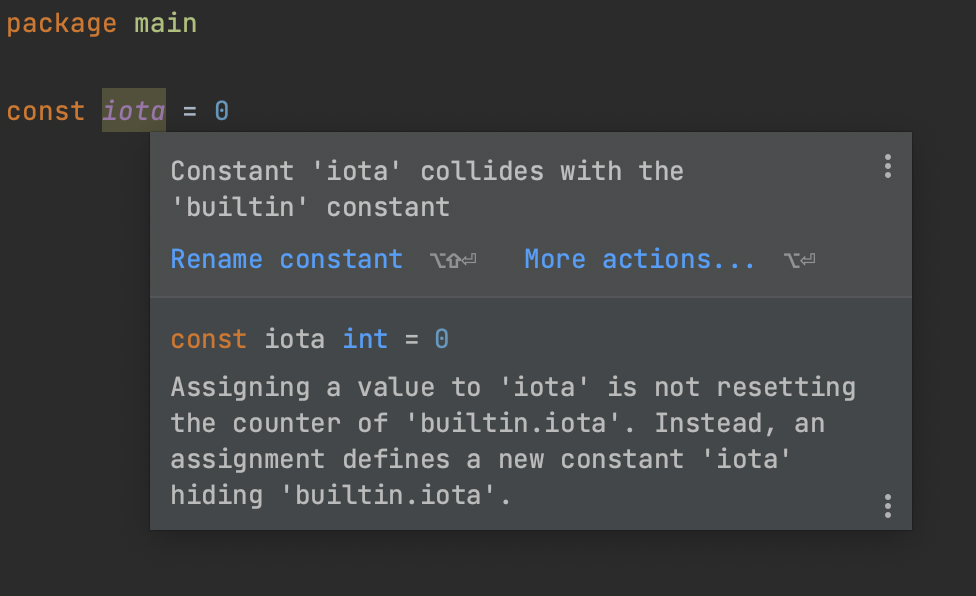Select the highlighted iota identifier in the editor

coord(133,111)
